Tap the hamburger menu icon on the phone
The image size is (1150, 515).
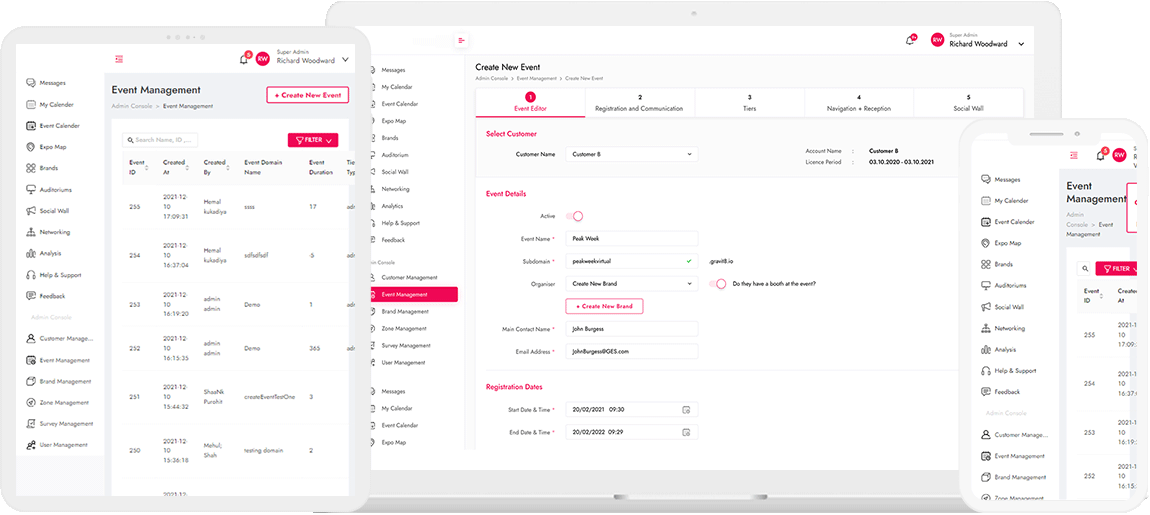[x=1074, y=155]
